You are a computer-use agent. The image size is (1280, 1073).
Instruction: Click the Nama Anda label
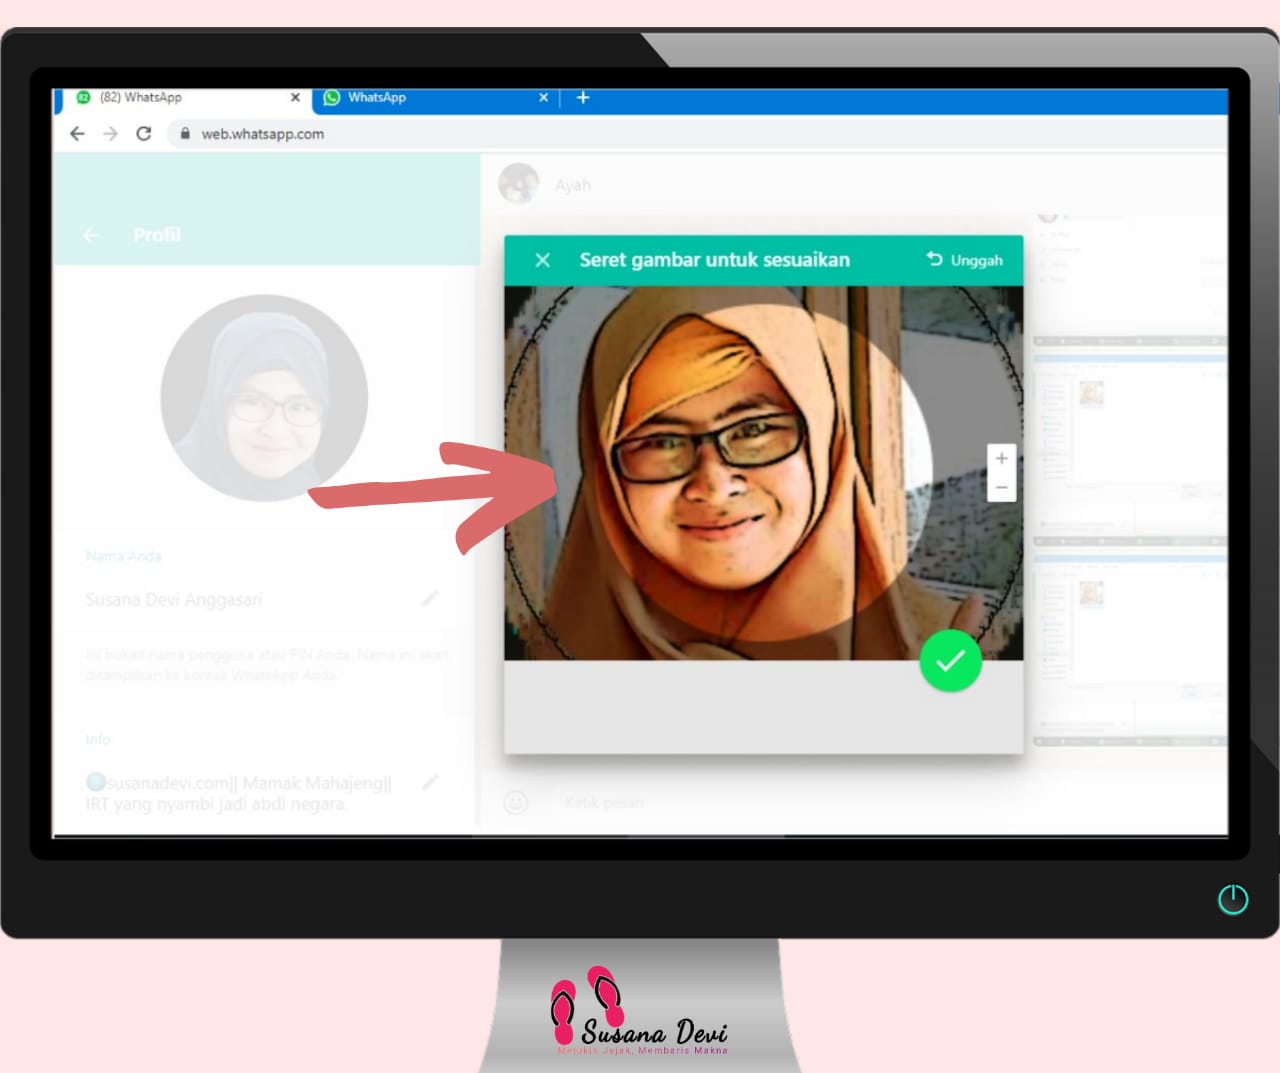[x=123, y=556]
